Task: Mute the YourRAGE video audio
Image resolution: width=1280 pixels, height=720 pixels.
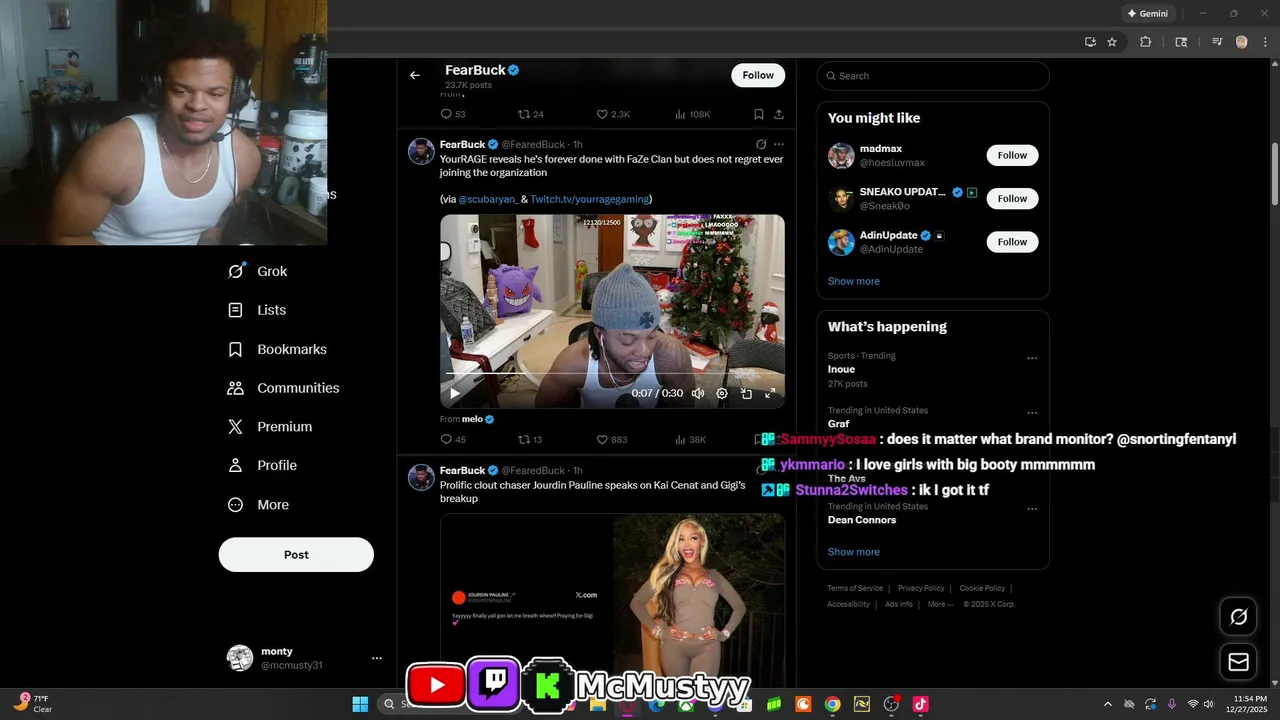Action: tap(698, 393)
